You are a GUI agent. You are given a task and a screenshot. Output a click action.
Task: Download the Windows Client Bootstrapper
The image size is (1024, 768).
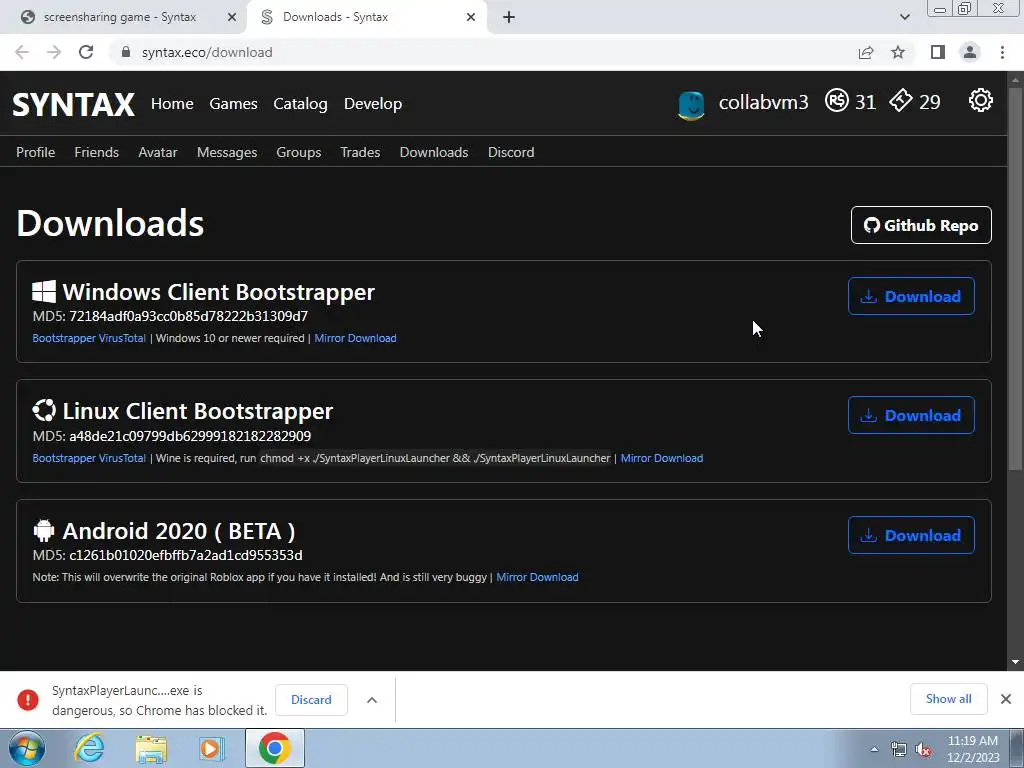(x=911, y=296)
